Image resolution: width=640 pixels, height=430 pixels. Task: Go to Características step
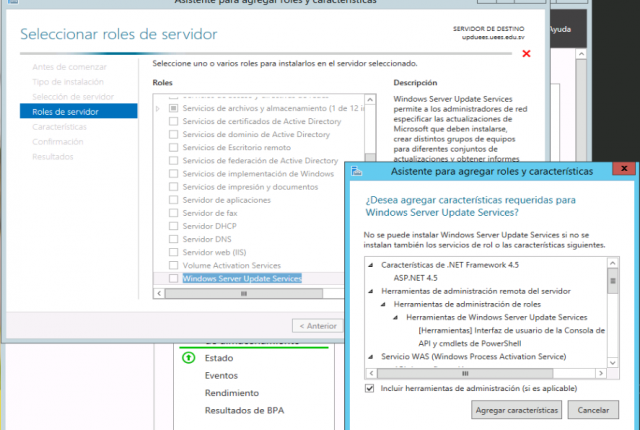pos(60,127)
